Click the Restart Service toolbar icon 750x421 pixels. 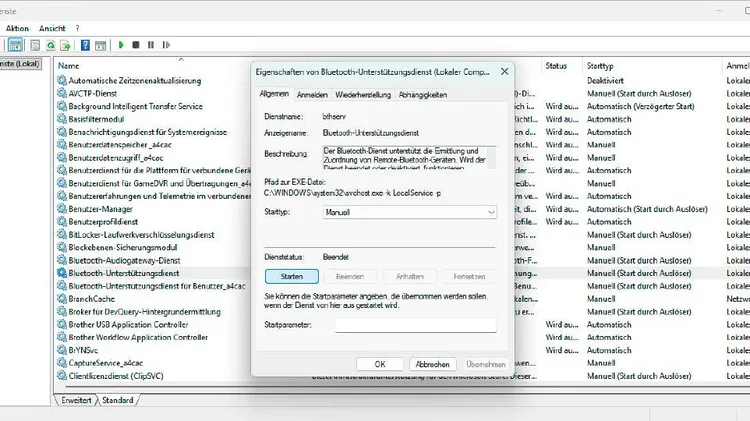tap(165, 45)
